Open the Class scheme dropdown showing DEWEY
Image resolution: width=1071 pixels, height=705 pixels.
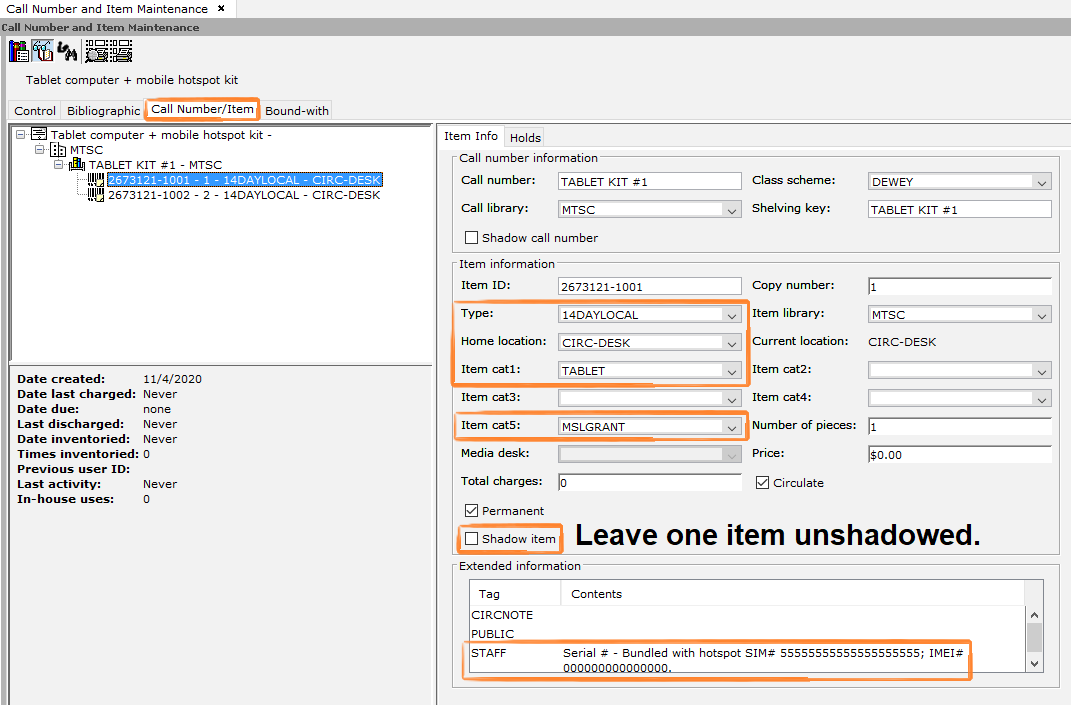pyautogui.click(x=1042, y=181)
